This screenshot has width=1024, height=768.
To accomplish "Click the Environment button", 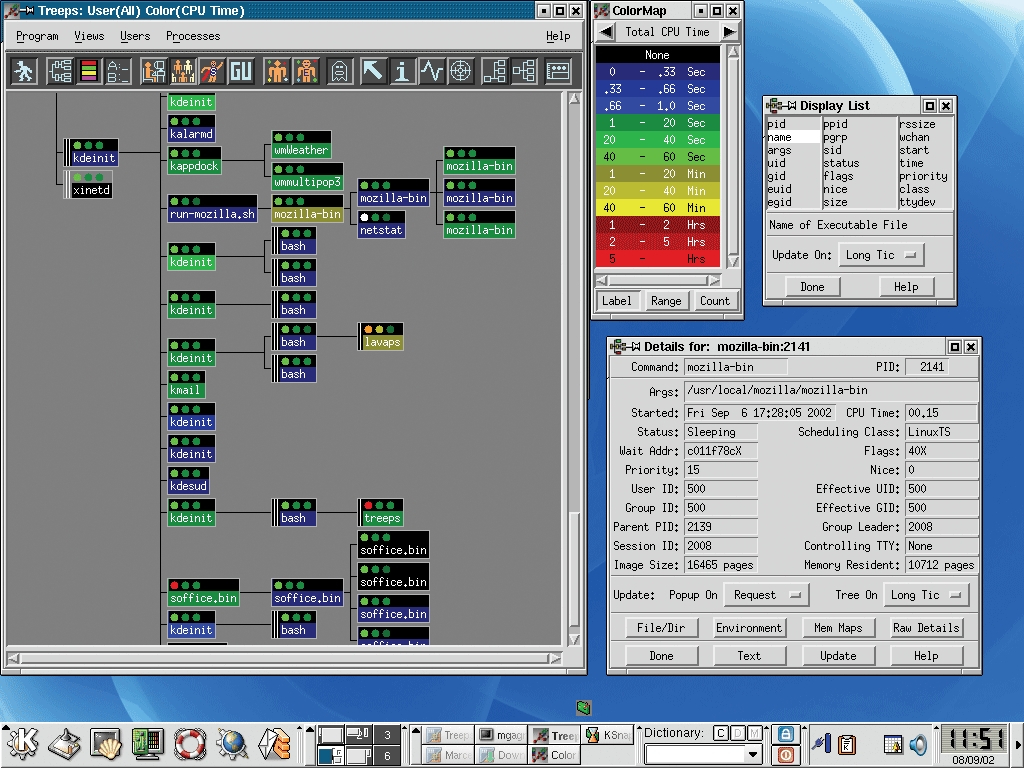I will pos(748,628).
